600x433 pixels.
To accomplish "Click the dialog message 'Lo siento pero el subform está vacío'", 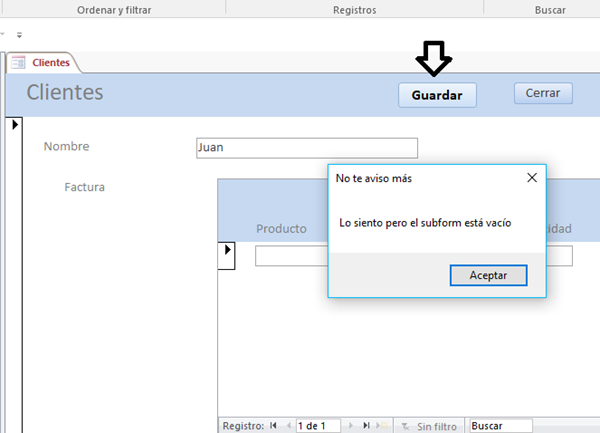I will pos(425,223).
